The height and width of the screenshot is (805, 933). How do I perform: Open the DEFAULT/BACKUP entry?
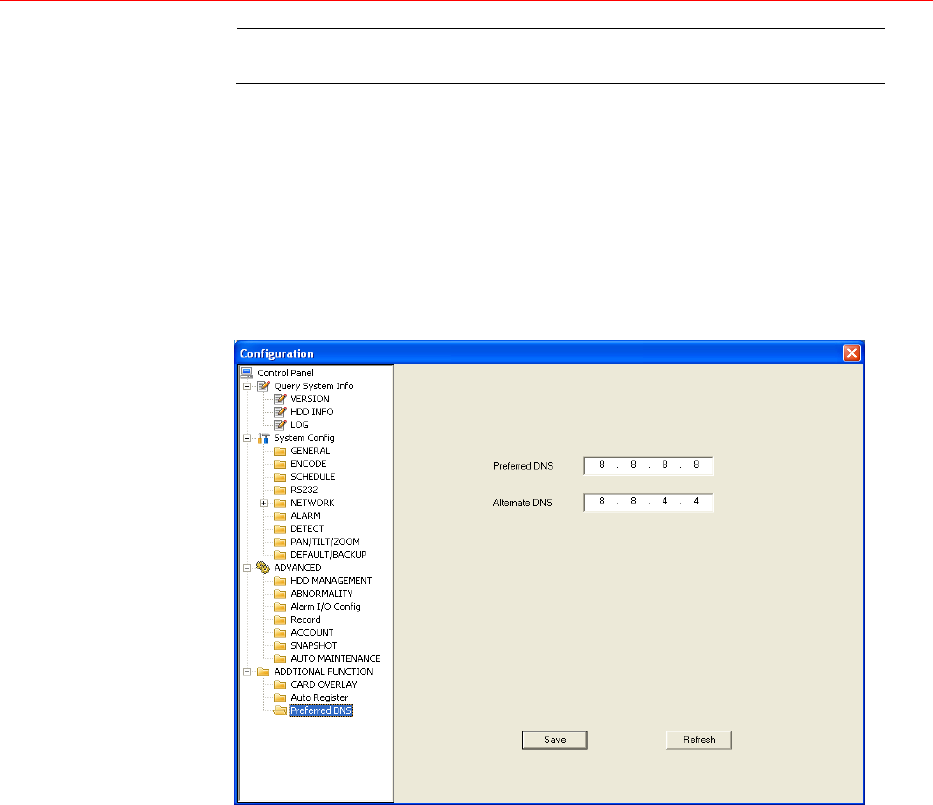pyautogui.click(x=328, y=555)
